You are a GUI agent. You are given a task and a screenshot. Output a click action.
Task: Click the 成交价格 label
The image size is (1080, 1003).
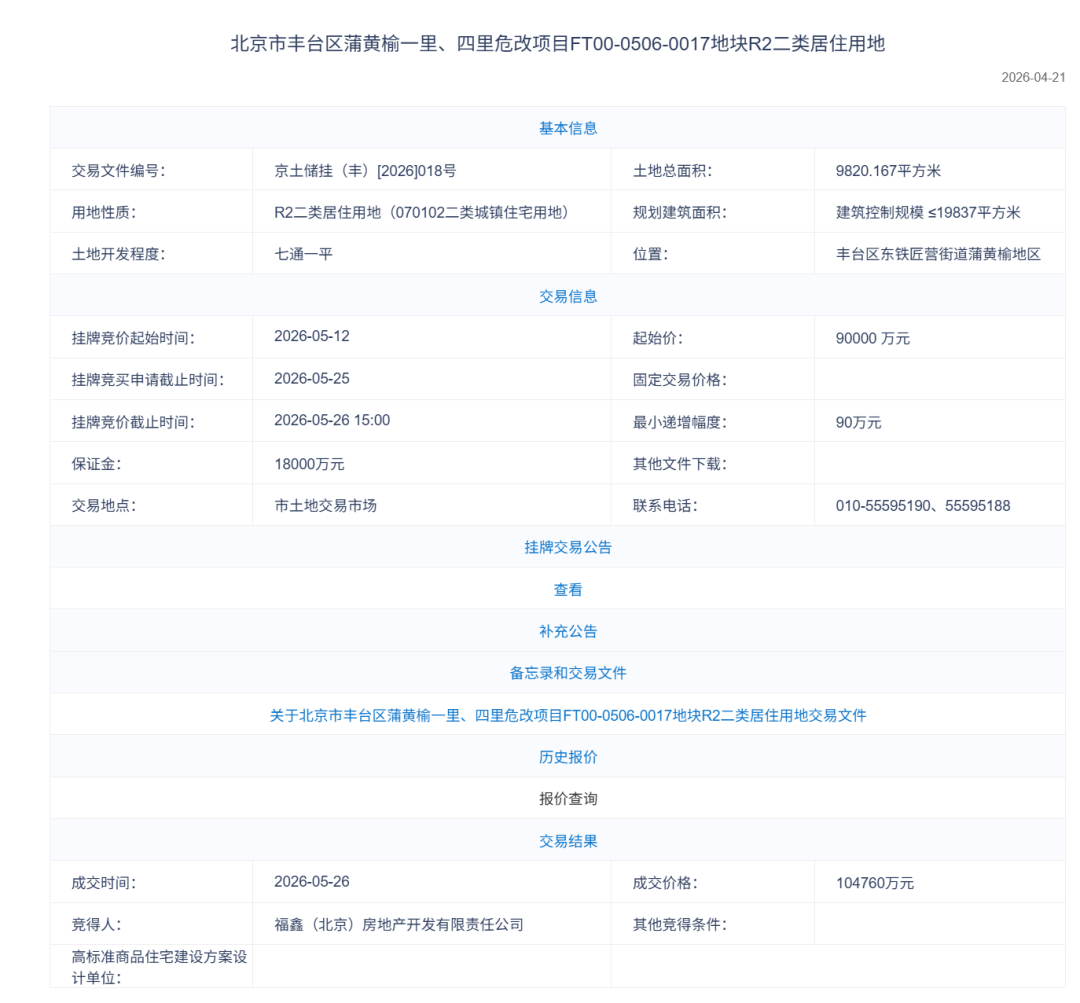(665, 883)
